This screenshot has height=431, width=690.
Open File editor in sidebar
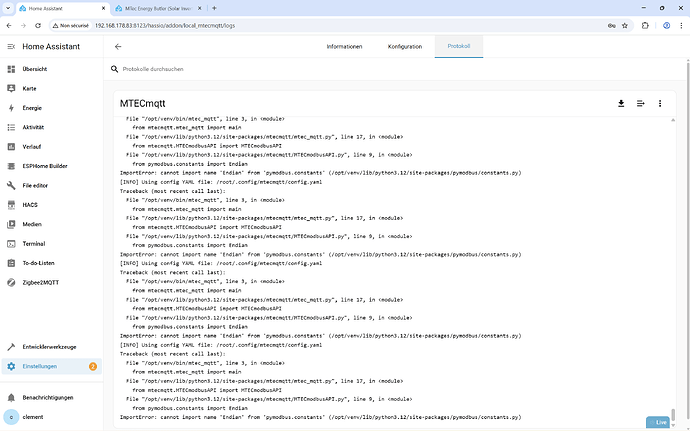point(51,185)
